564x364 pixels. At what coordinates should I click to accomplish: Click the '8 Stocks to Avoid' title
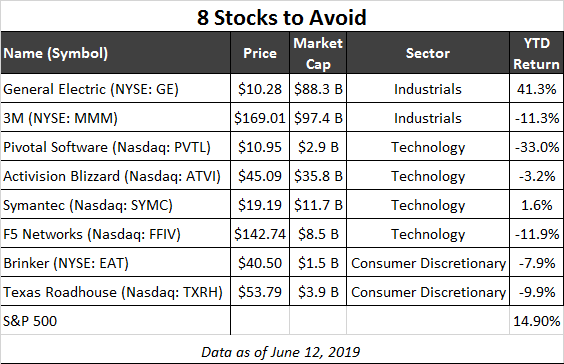[282, 17]
